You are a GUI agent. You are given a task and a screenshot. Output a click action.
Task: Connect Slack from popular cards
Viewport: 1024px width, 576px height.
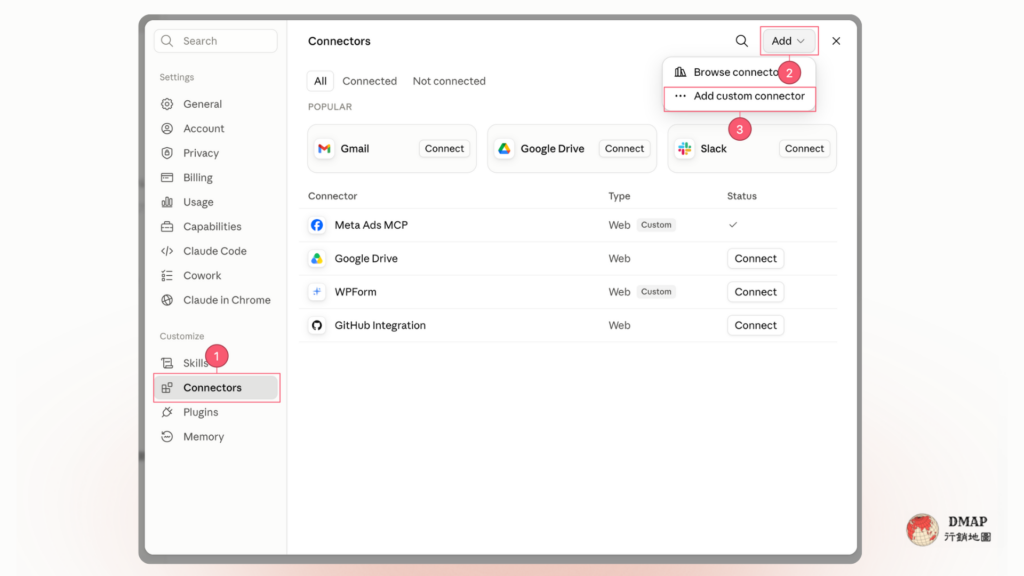coord(805,148)
